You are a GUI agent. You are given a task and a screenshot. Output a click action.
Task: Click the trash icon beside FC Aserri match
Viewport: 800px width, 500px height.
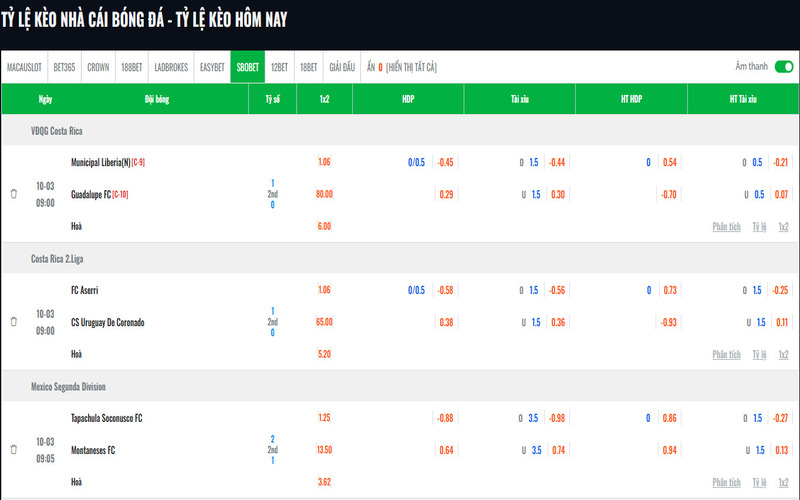14,322
